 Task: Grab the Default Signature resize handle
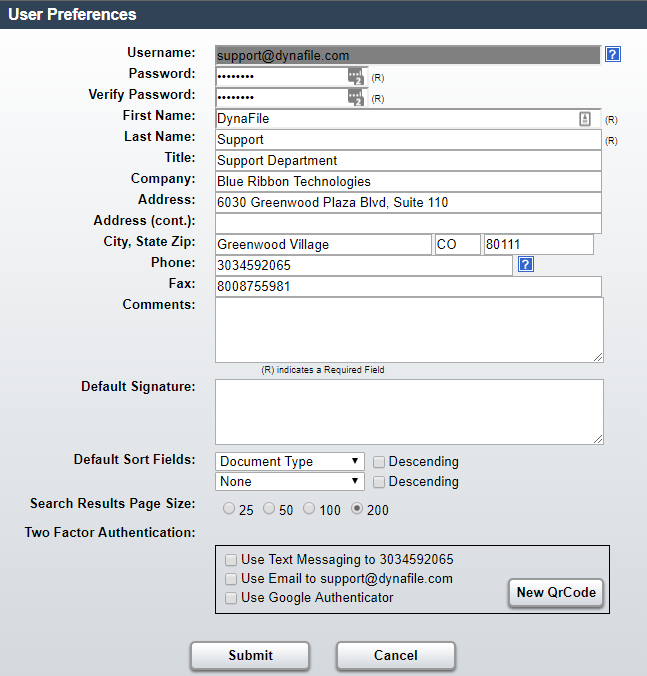coord(598,439)
